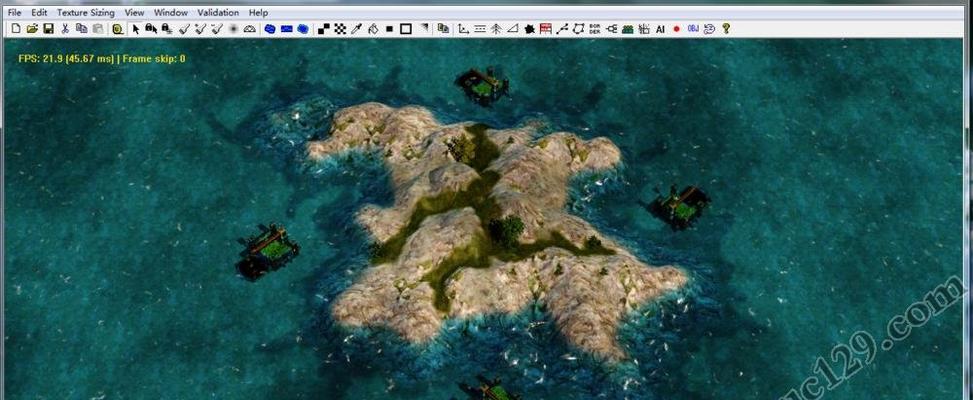This screenshot has width=973, height=400.
Task: Copy selection using the toolbar copy icon
Action: point(81,29)
